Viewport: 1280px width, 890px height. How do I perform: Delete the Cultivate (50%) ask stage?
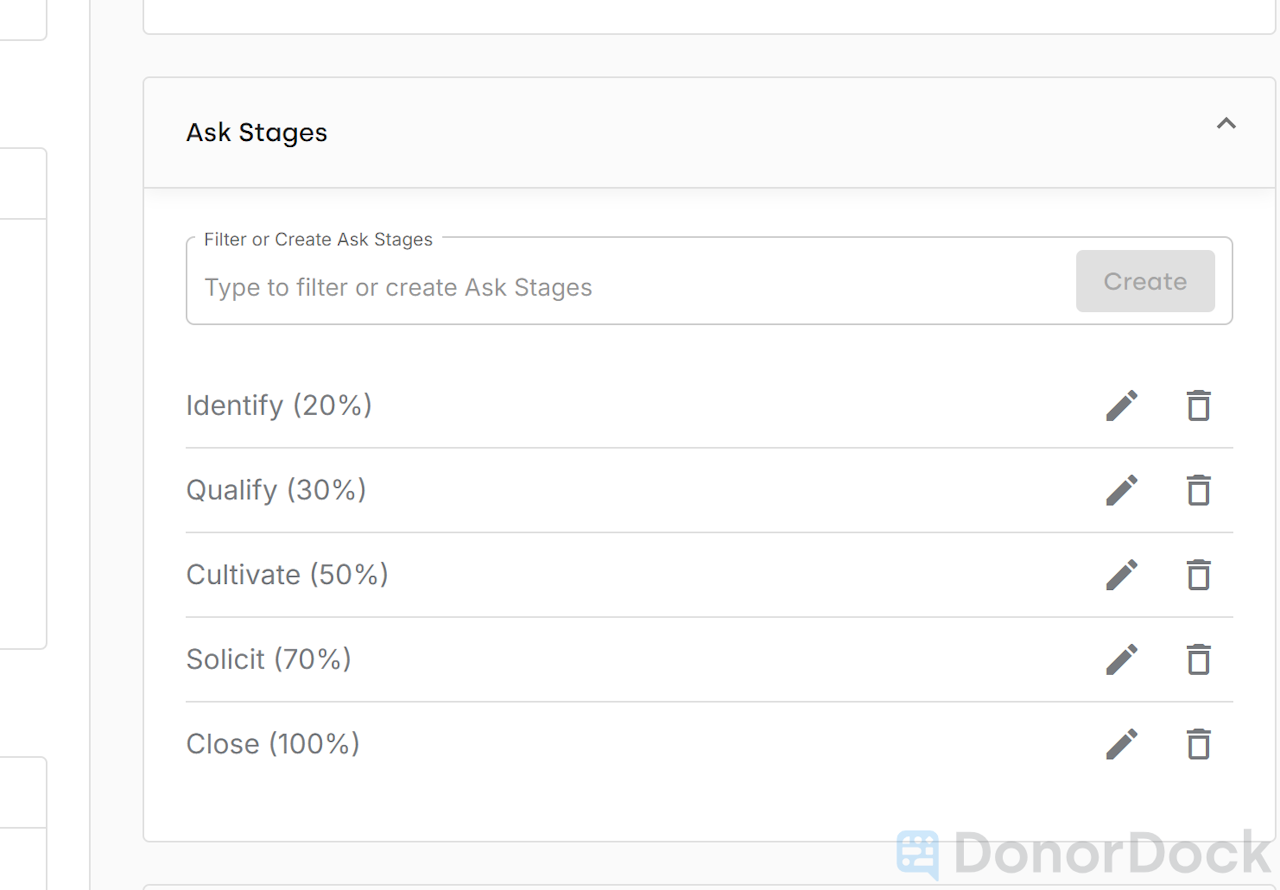(1198, 574)
